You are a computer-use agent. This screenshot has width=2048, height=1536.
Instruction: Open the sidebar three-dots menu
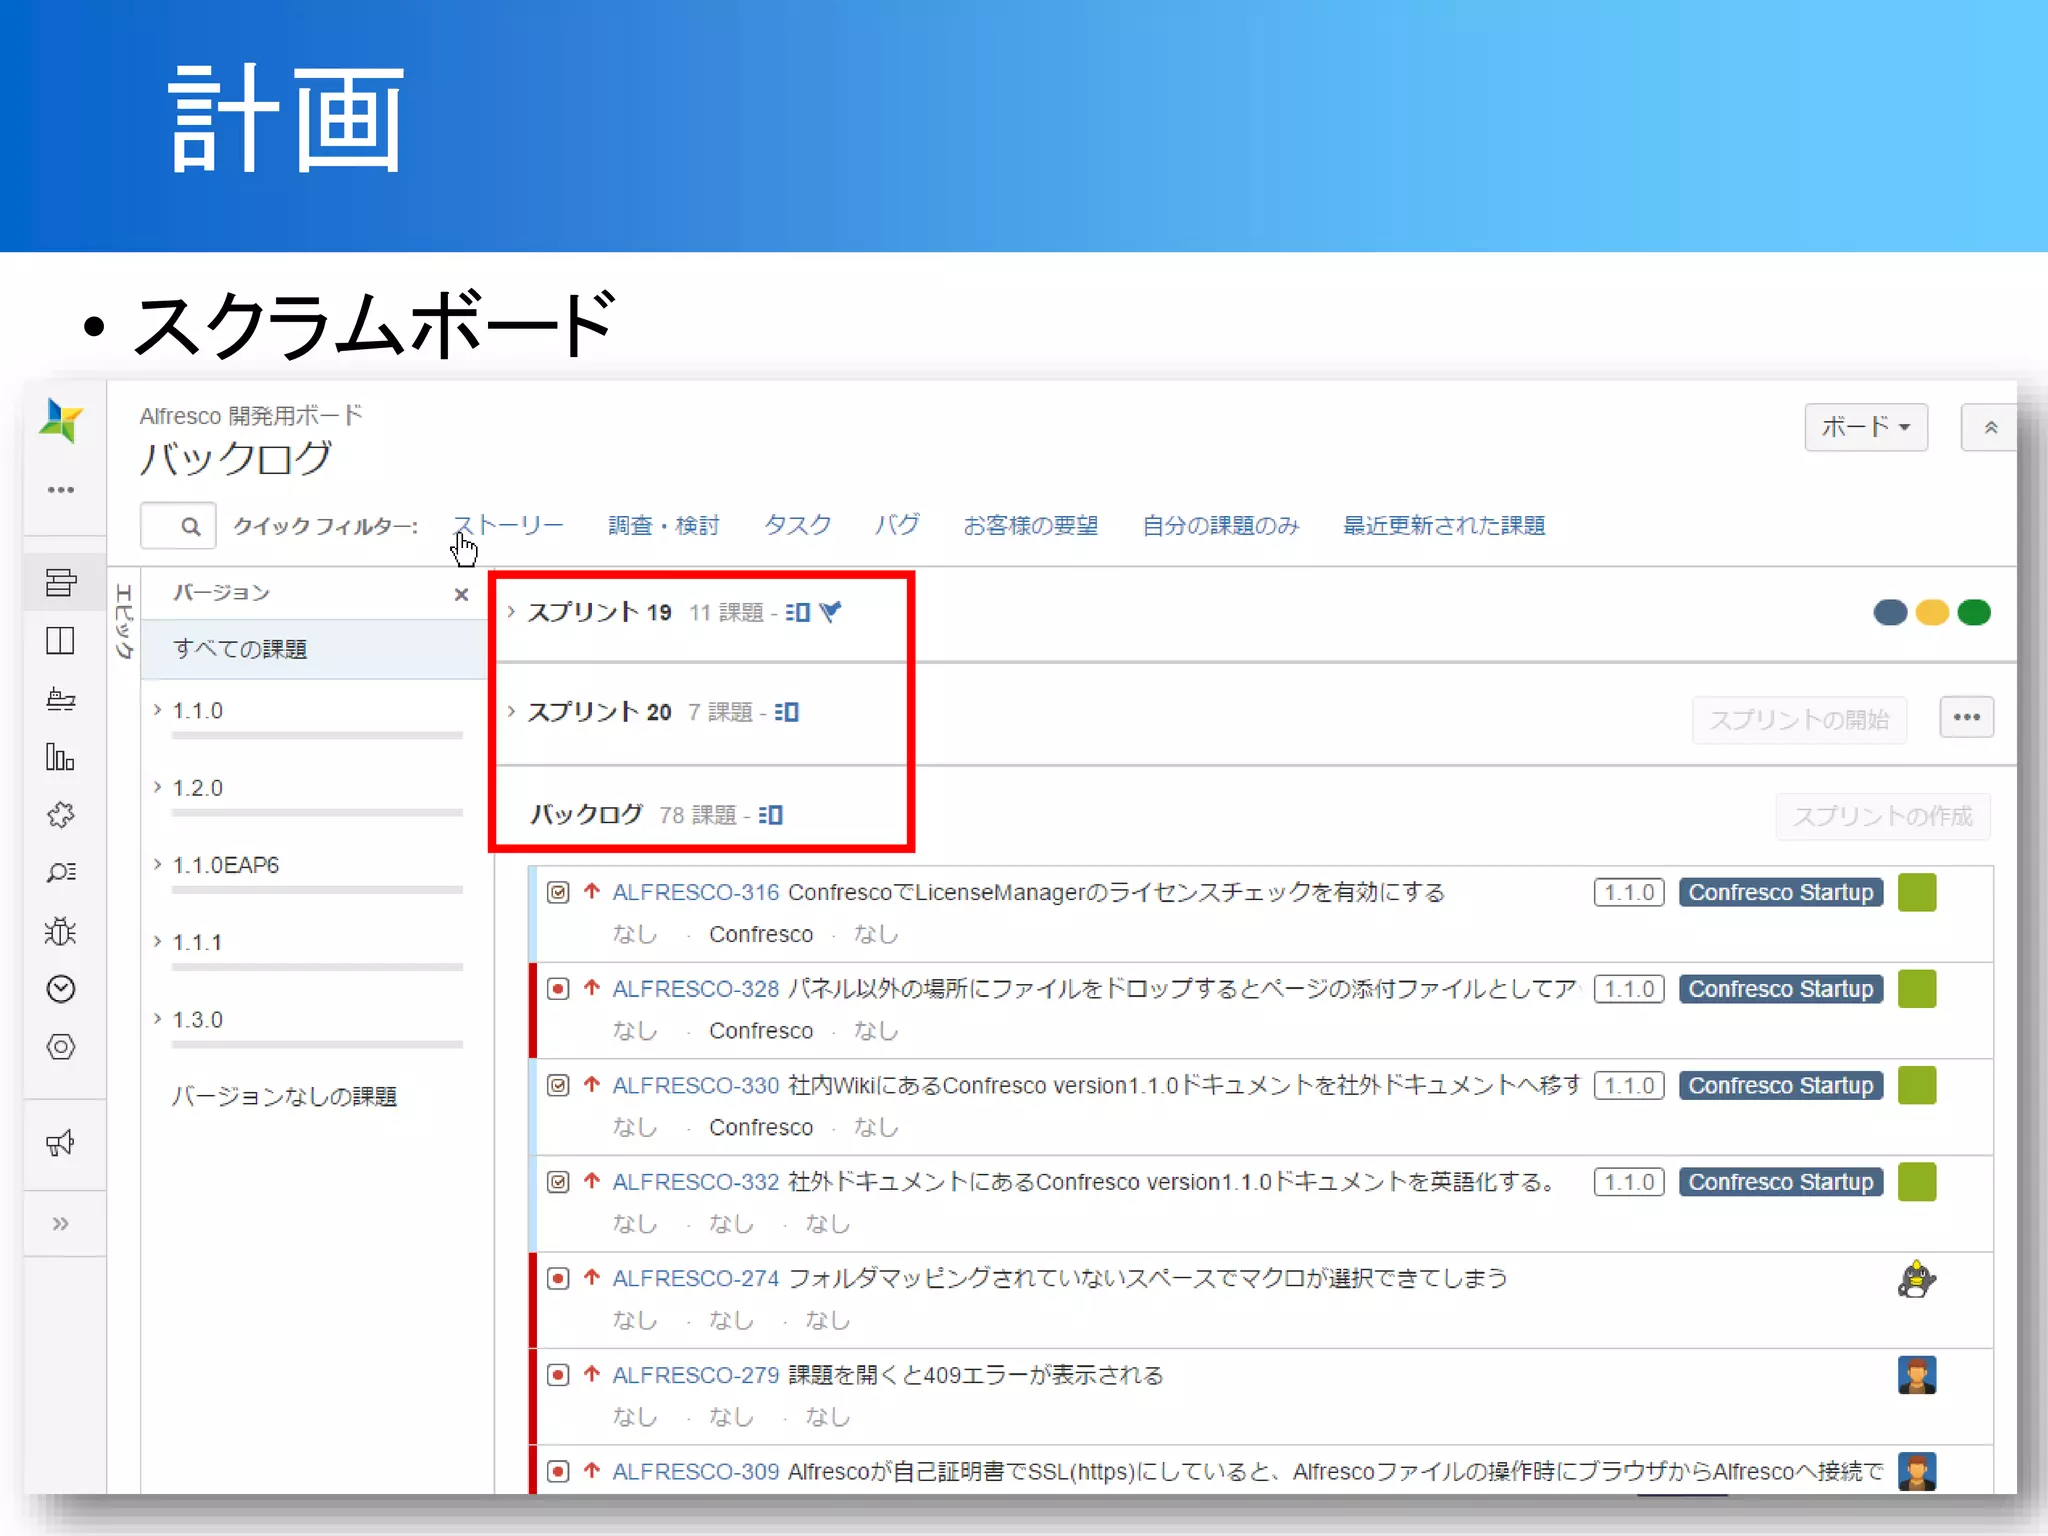[61, 490]
